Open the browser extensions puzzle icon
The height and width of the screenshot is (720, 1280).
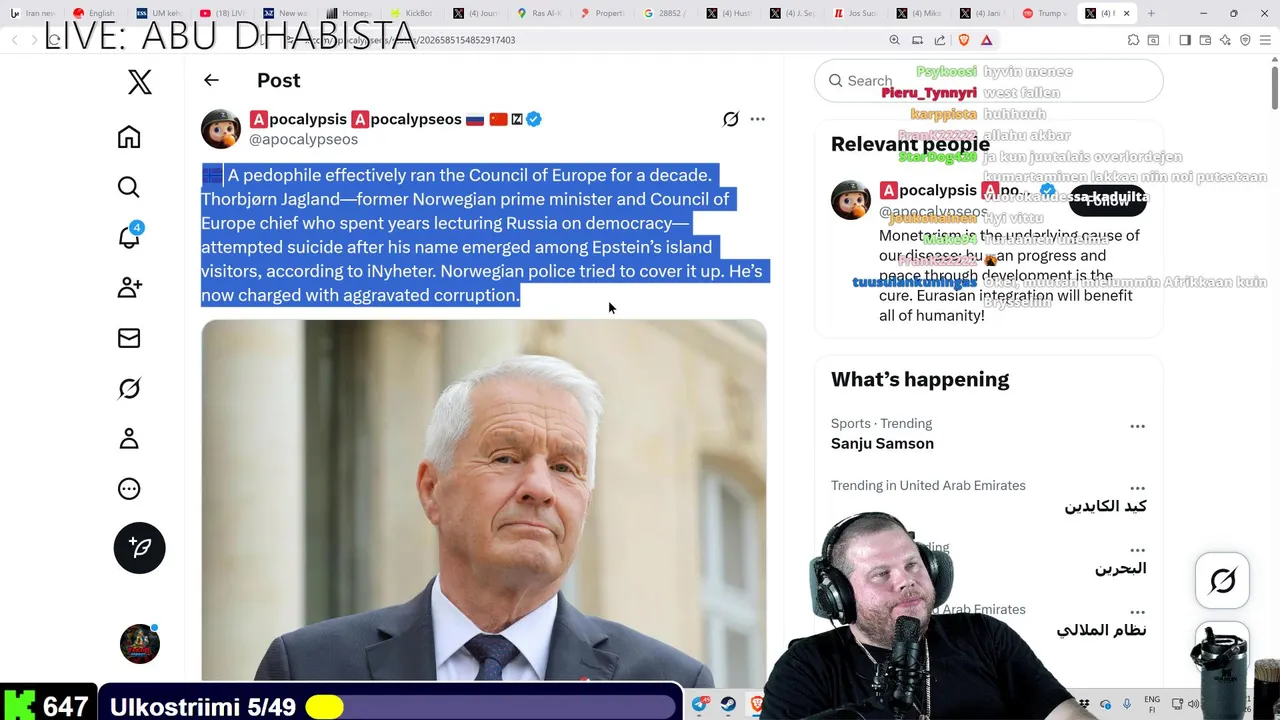[x=1133, y=40]
